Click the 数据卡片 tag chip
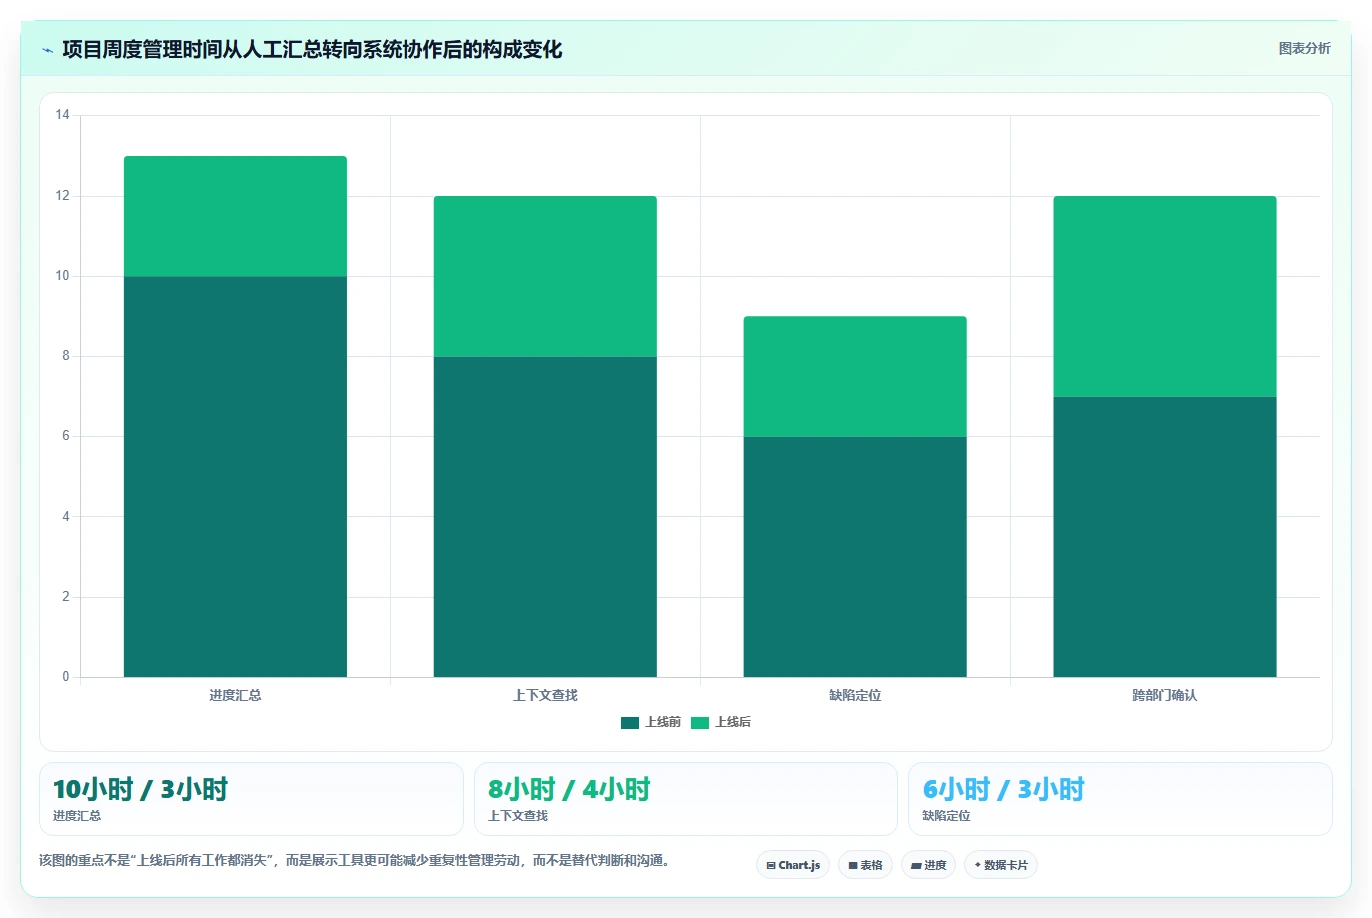1372x918 pixels. click(1001, 865)
